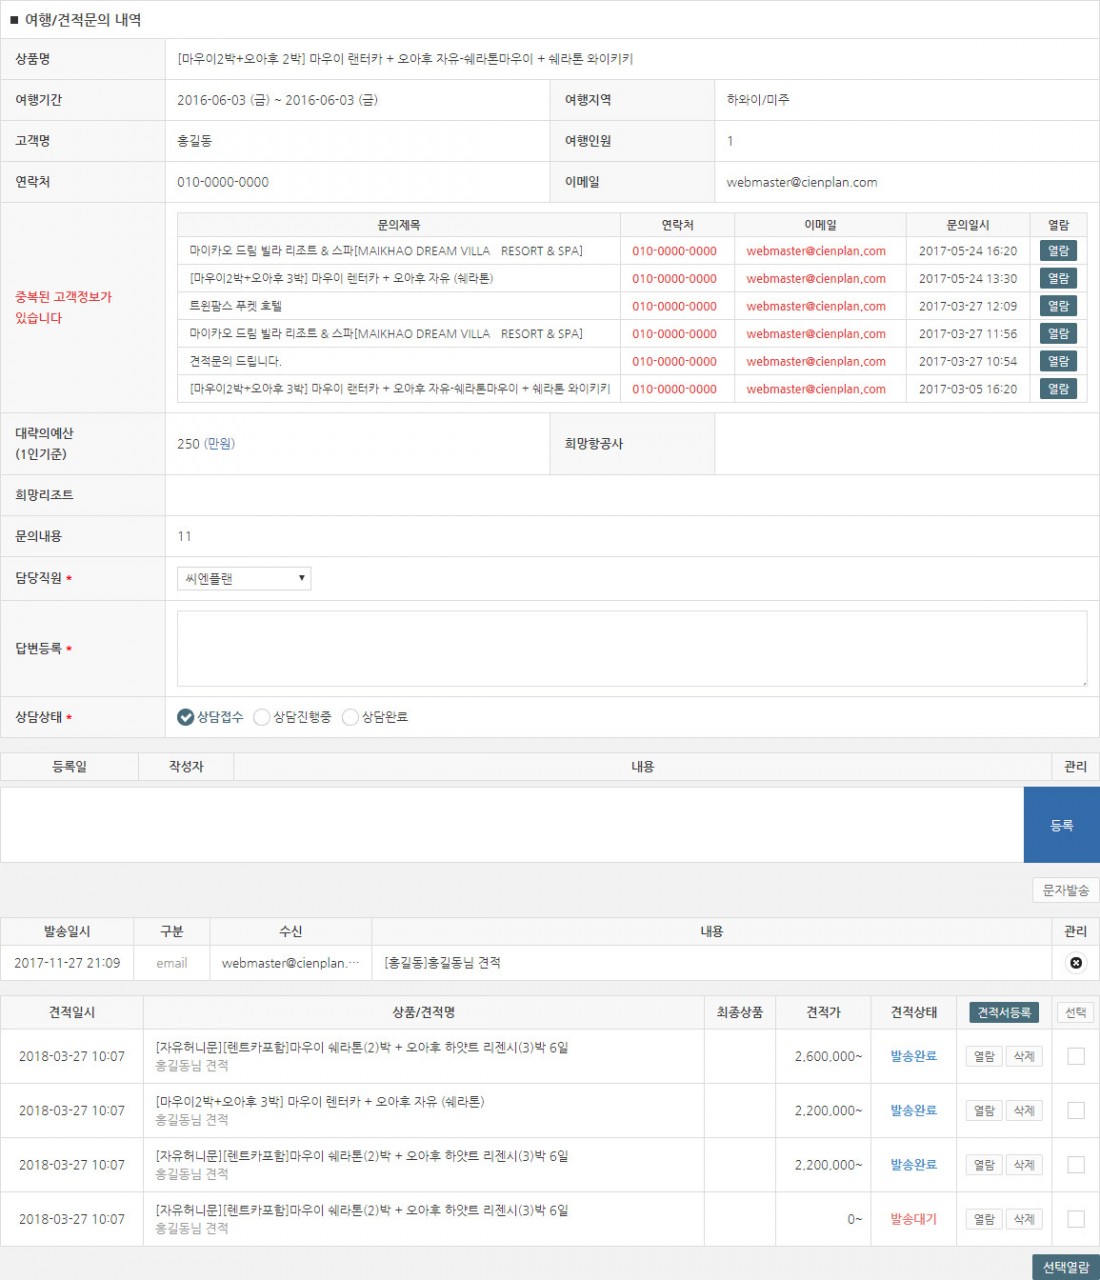Viewport: 1100px width, 1280px height.
Task: Click the [홍길동]홍길동님 견적 message text
Action: pos(442,963)
